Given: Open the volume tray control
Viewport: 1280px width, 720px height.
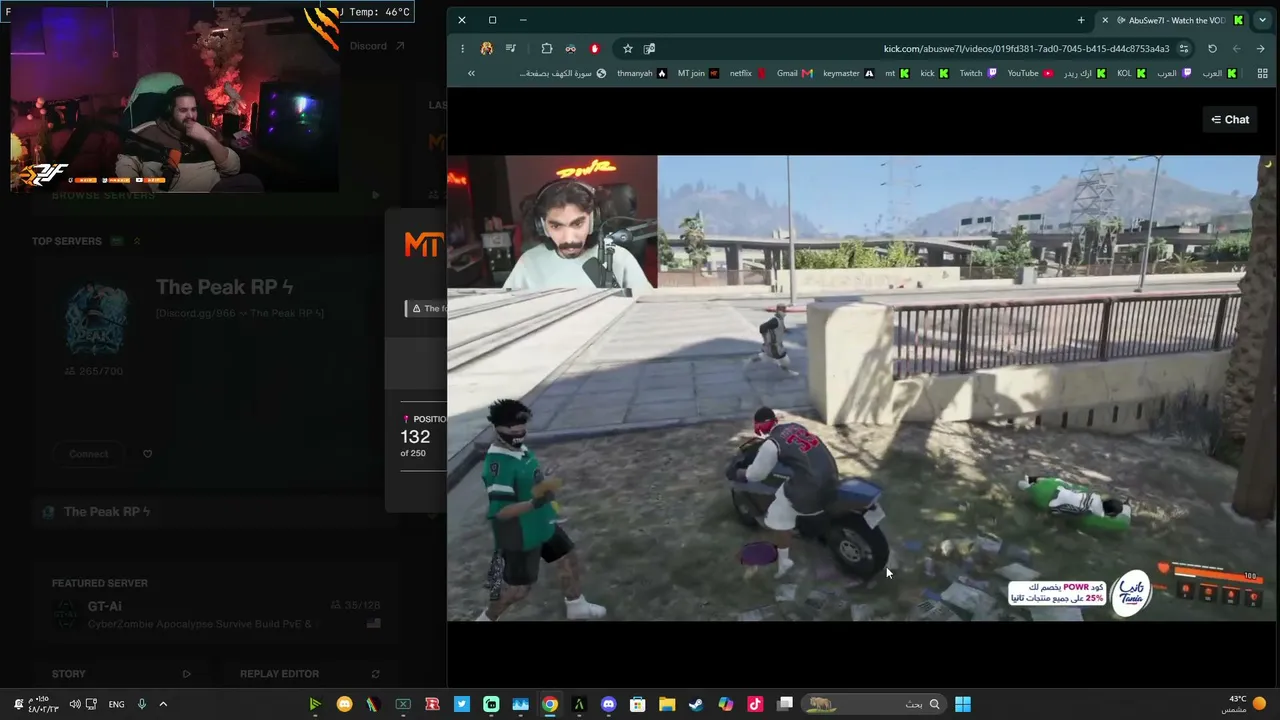Looking at the screenshot, I should 75,704.
